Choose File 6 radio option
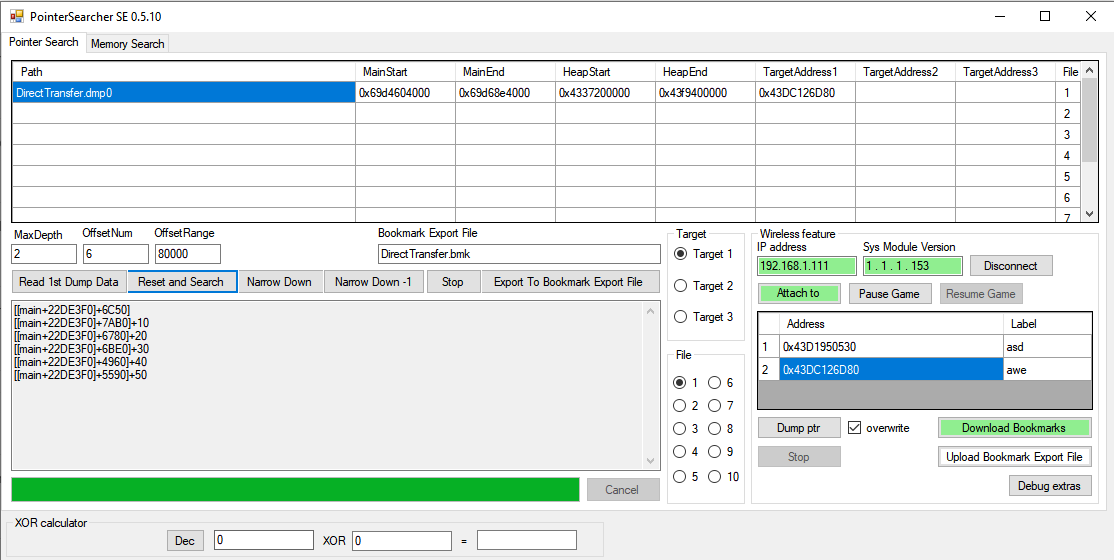Image resolution: width=1114 pixels, height=560 pixels. pos(715,382)
